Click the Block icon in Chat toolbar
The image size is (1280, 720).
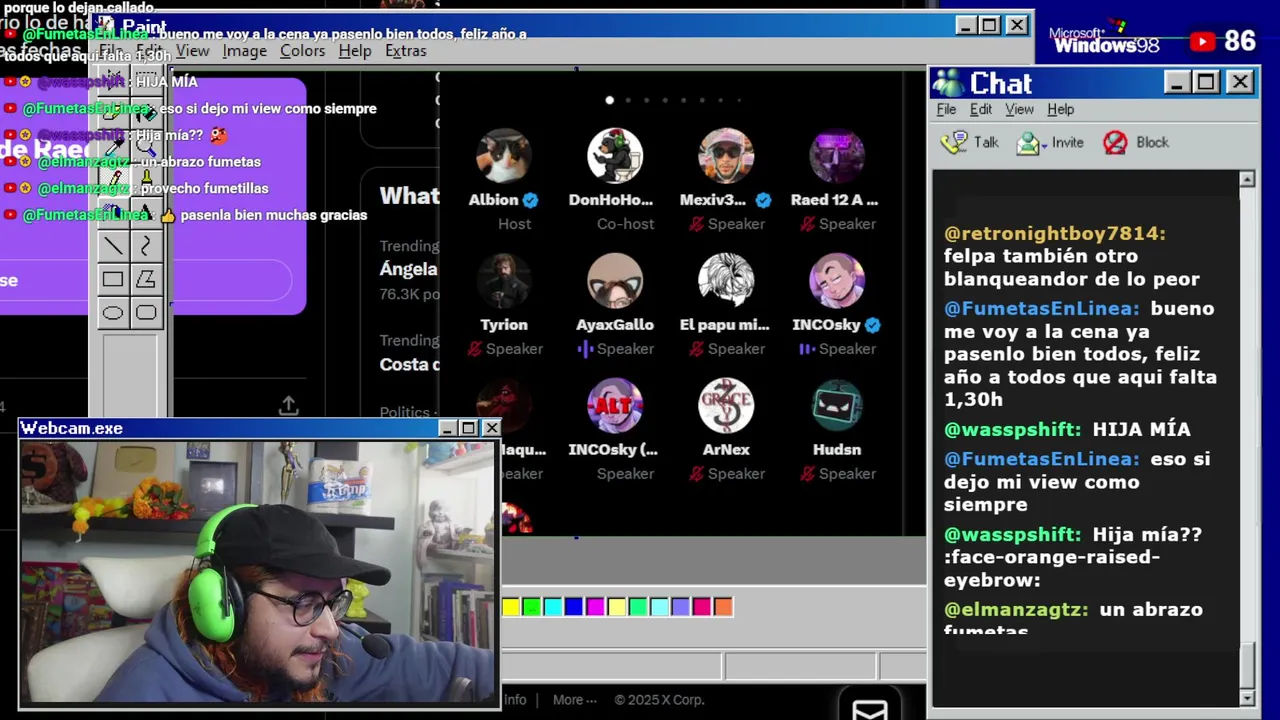tap(1115, 143)
